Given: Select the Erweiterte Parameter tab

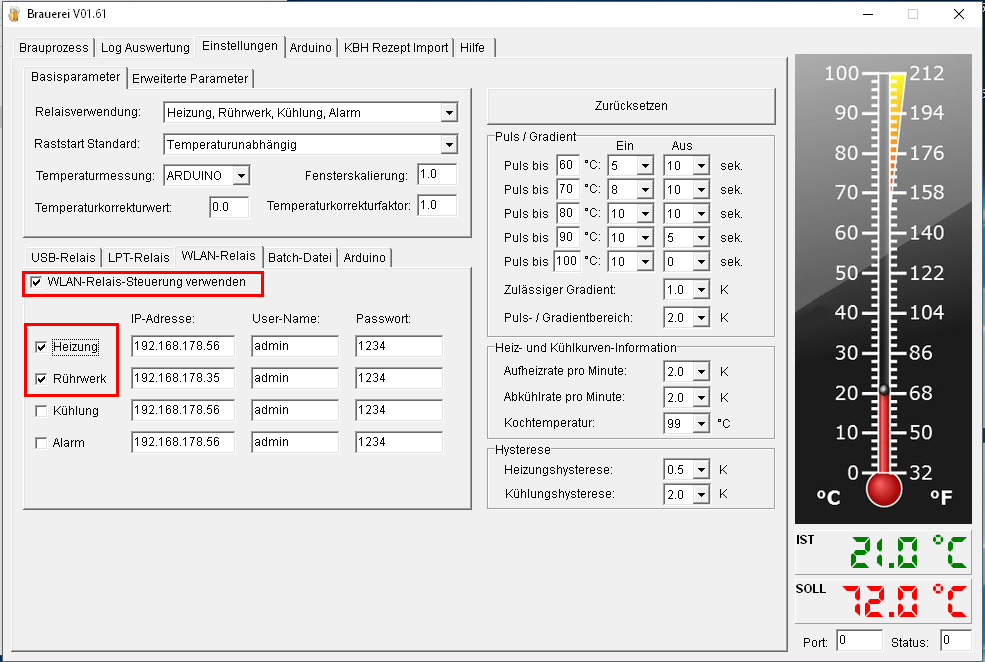Looking at the screenshot, I should [190, 78].
